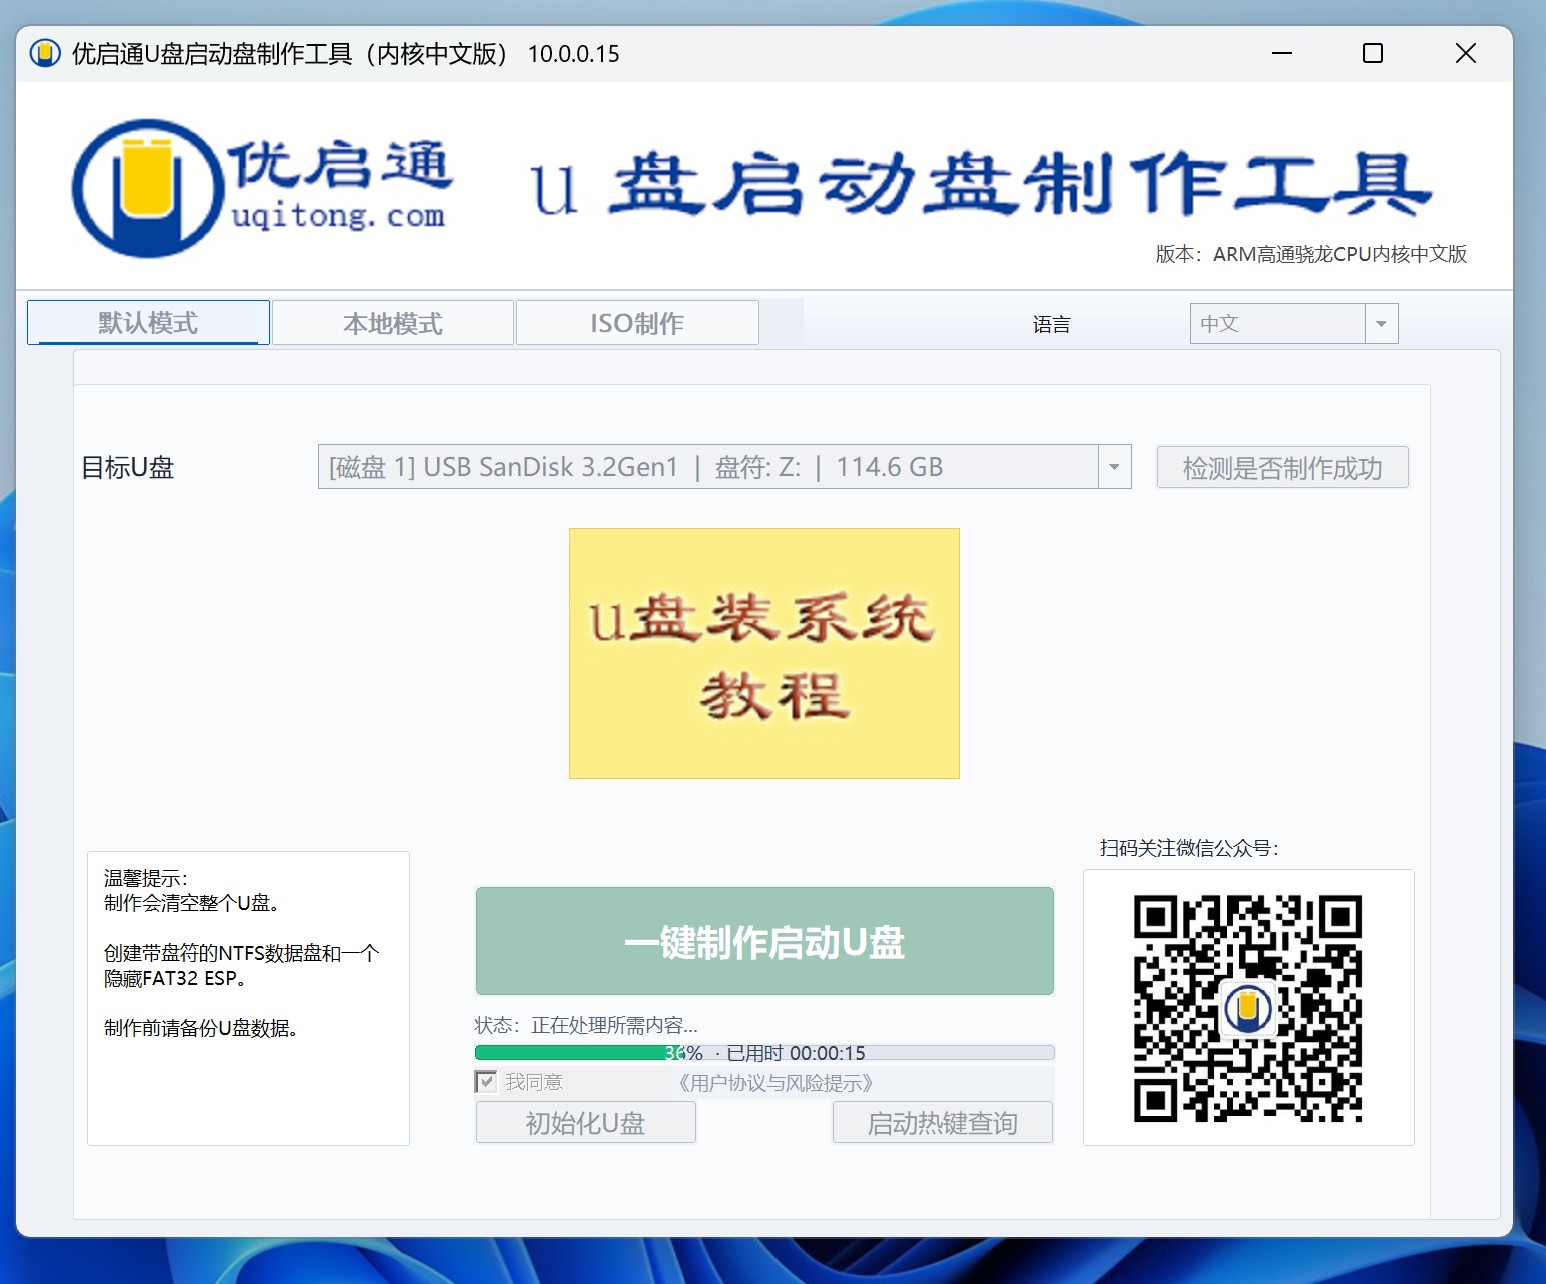
Task: Click the 初始化U盘 button
Action: pyautogui.click(x=585, y=1122)
